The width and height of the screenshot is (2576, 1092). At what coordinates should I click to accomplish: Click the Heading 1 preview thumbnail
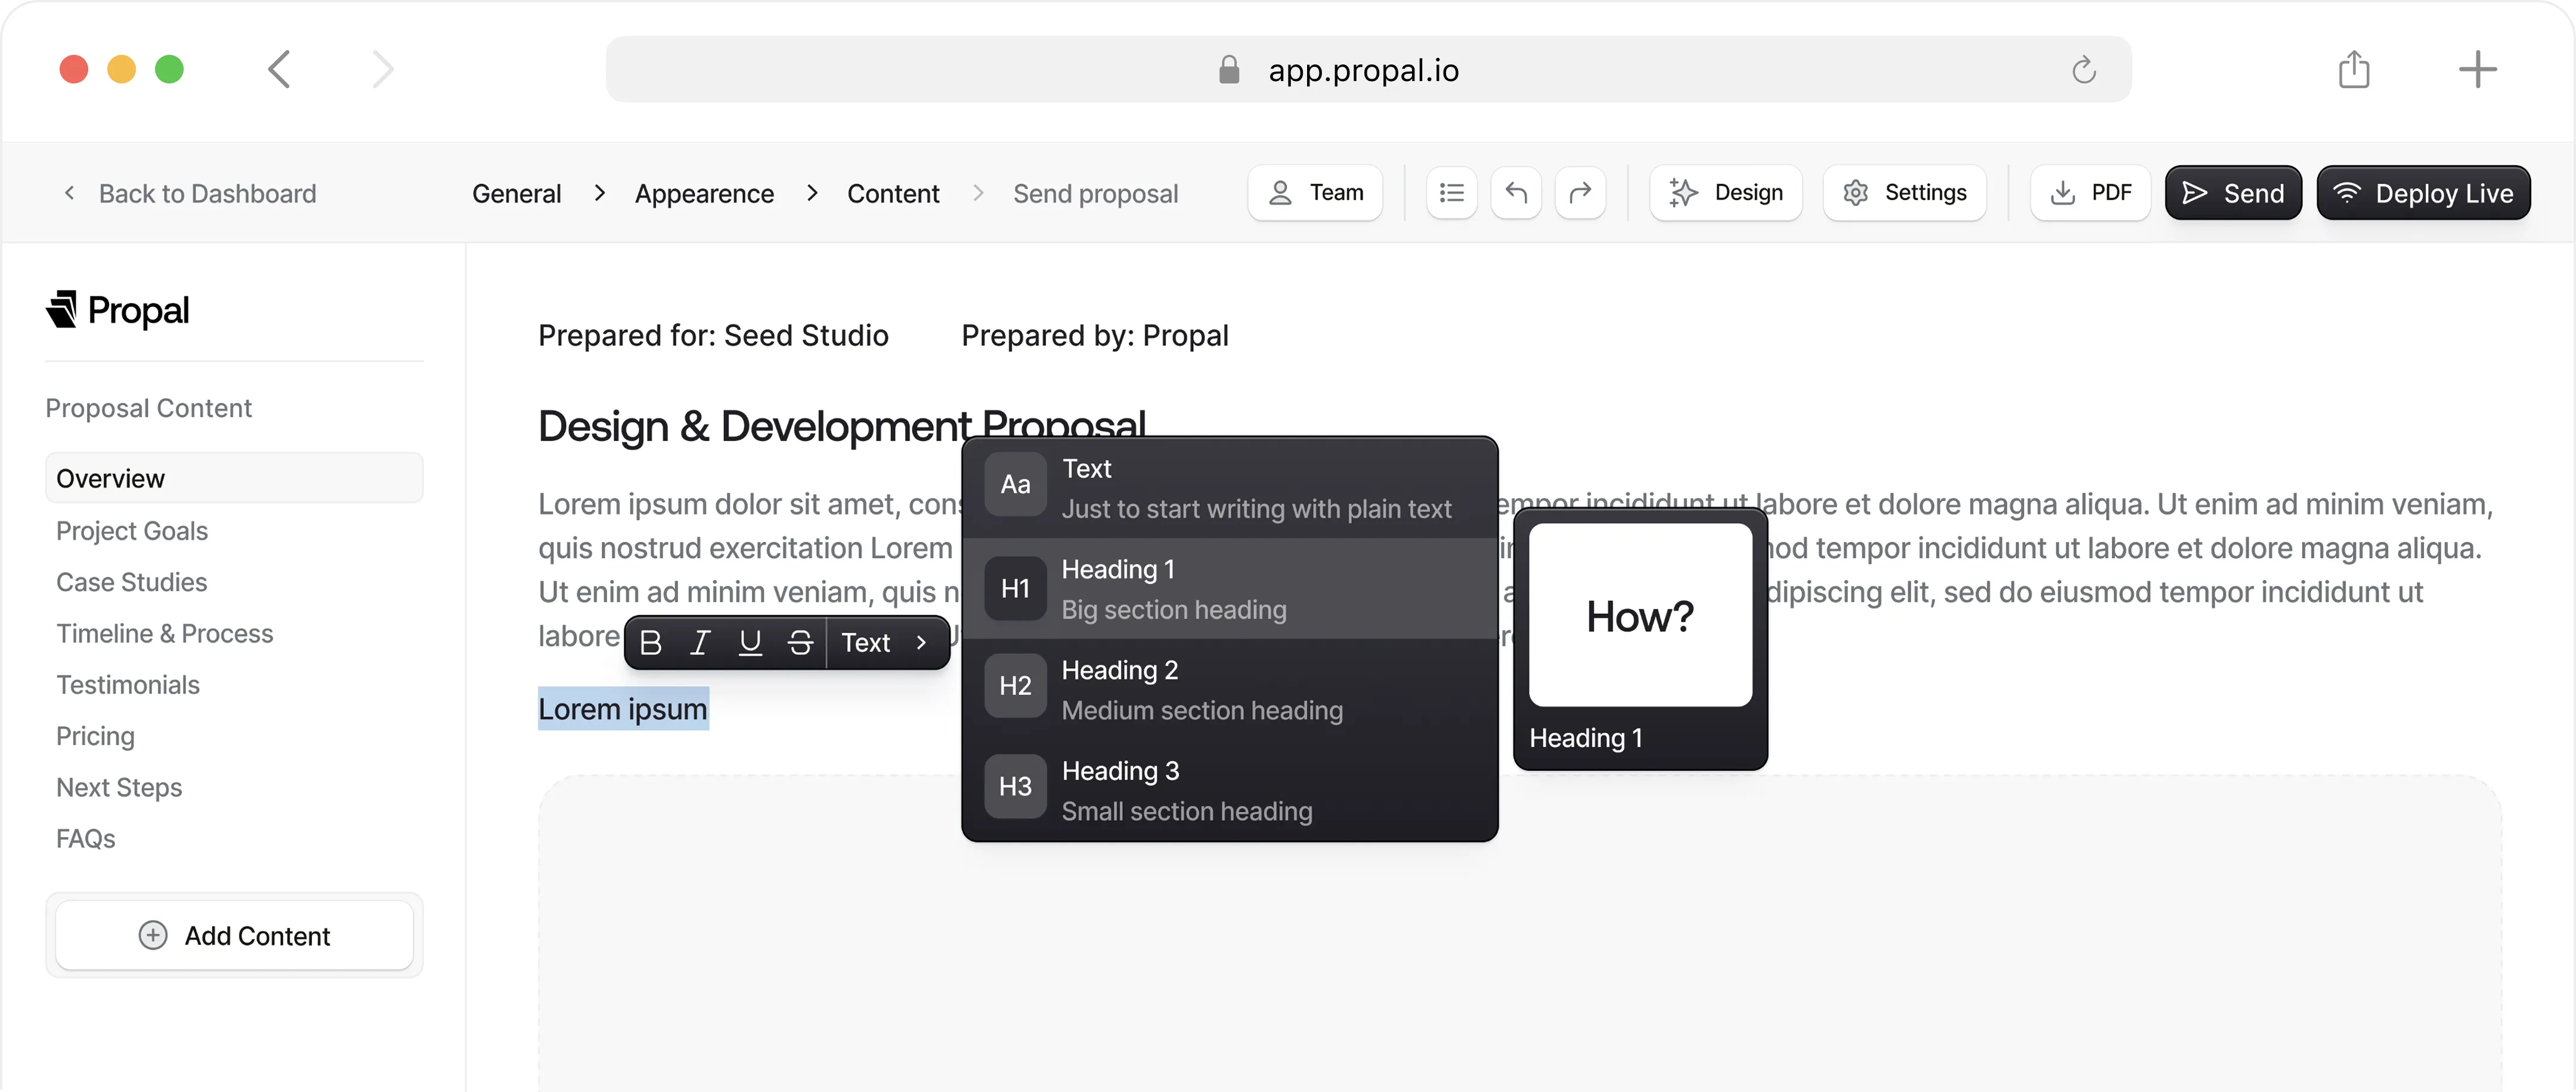pyautogui.click(x=1639, y=616)
